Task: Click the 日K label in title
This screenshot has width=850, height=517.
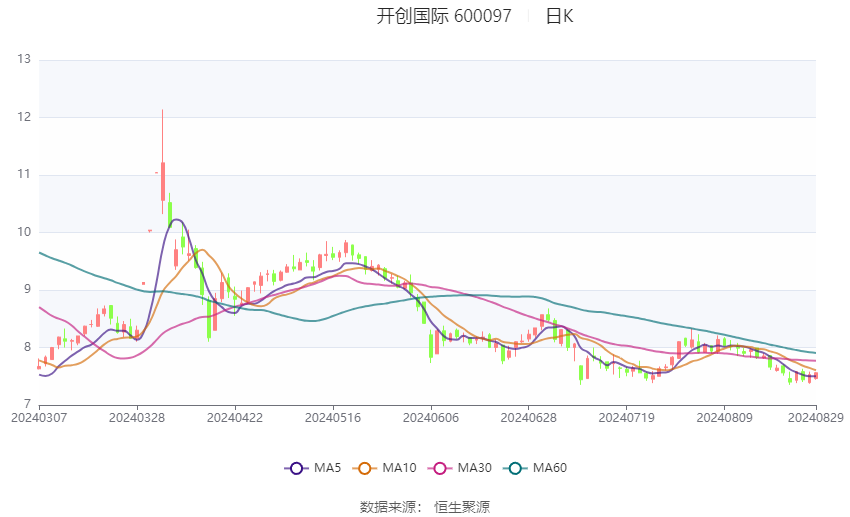Action: (559, 16)
